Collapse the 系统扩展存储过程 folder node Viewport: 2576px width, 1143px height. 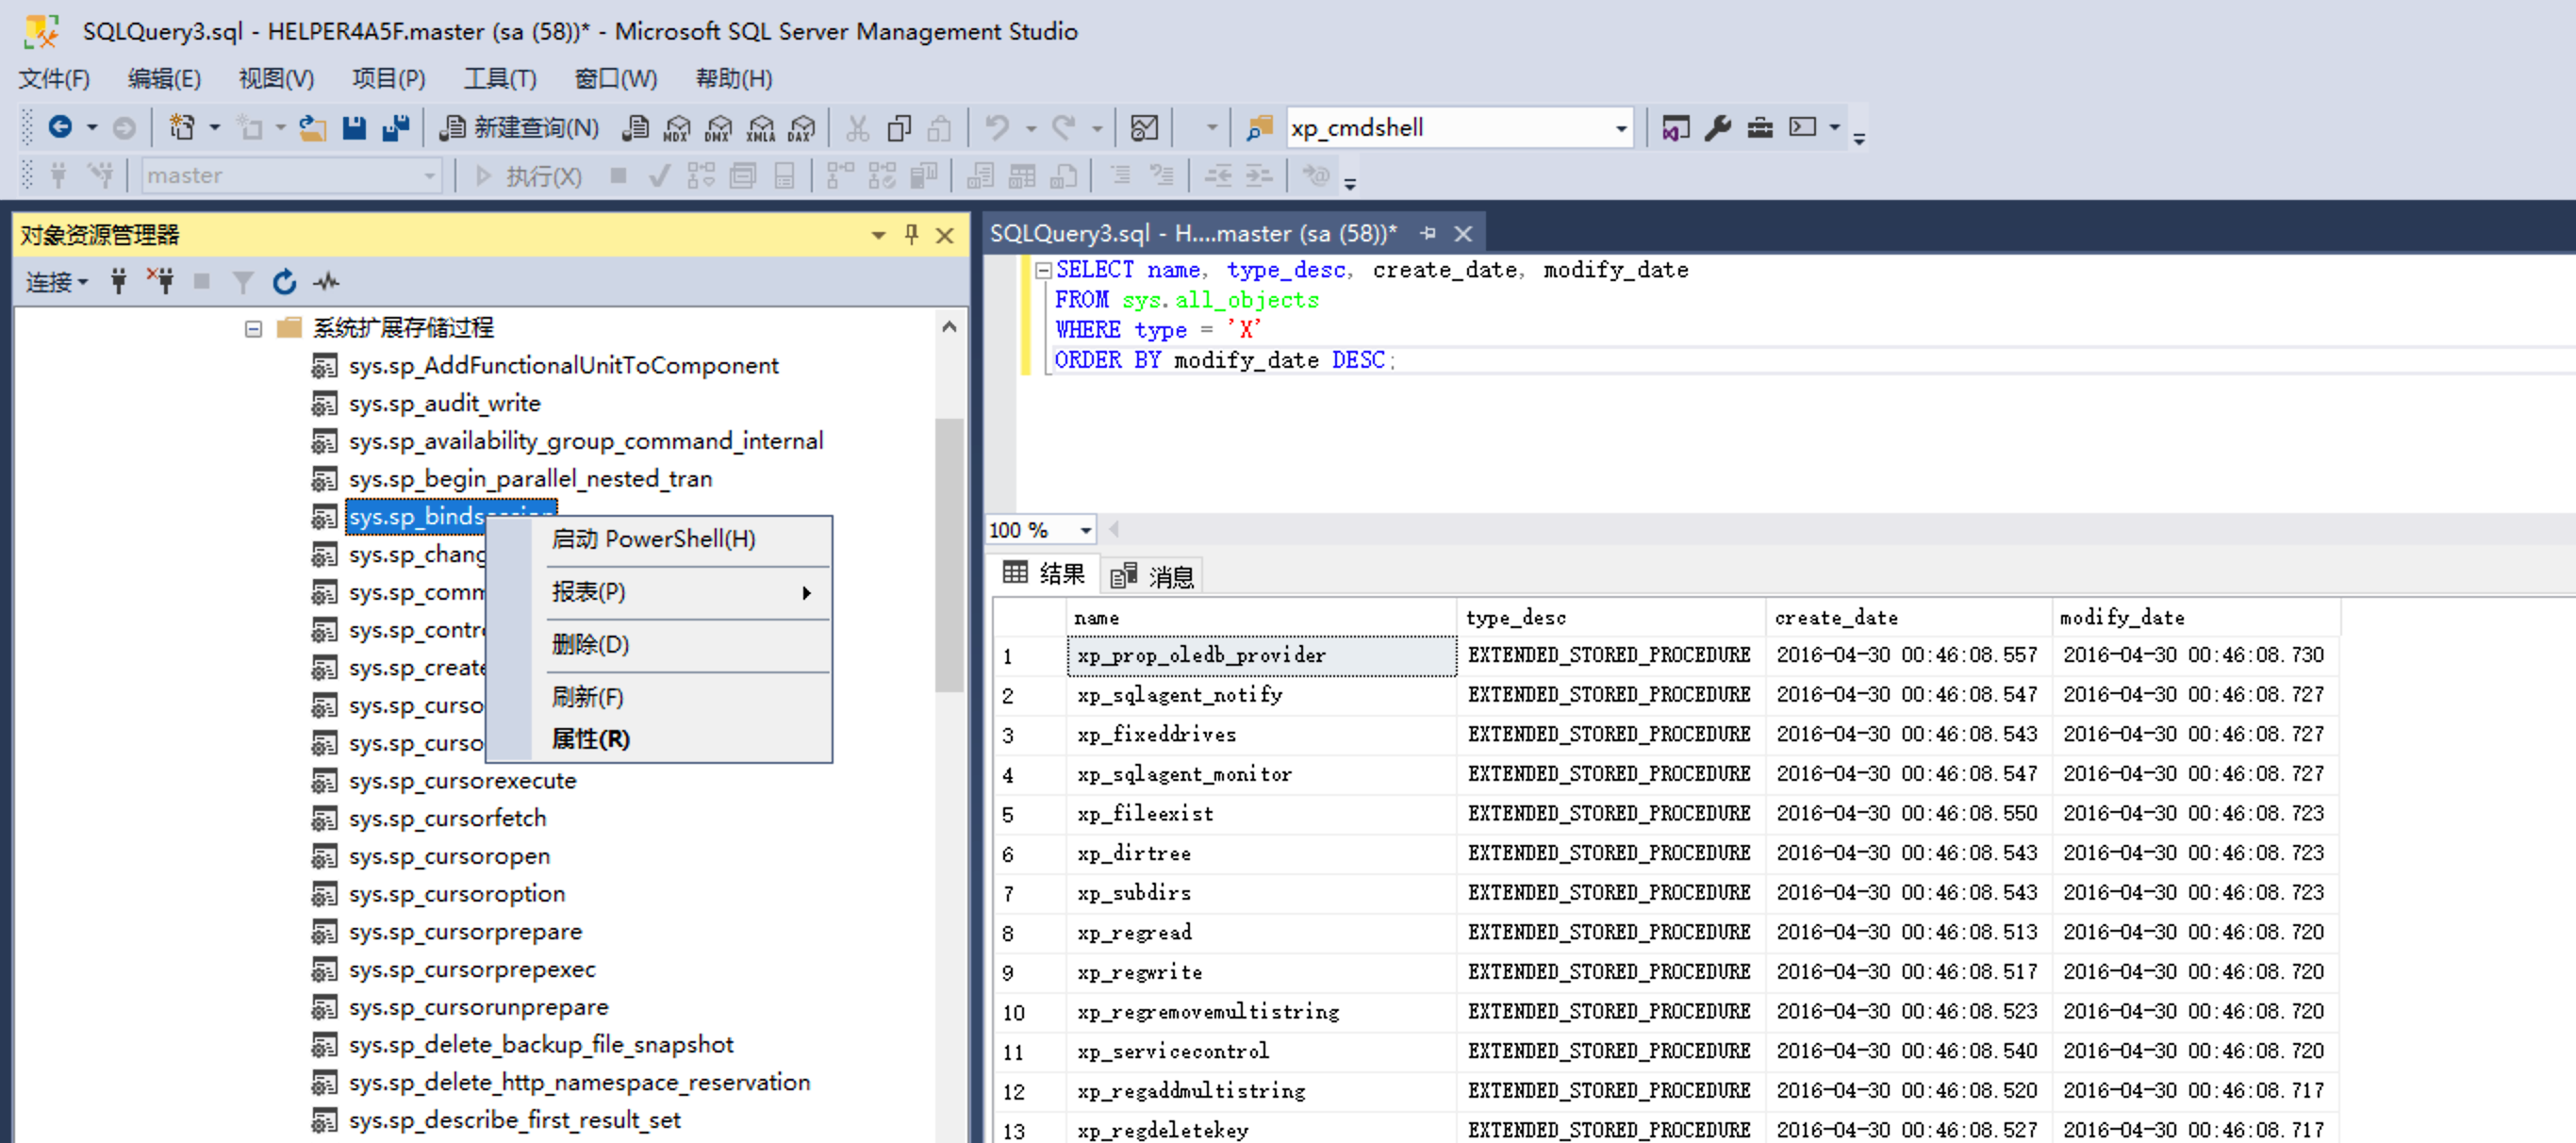253,328
